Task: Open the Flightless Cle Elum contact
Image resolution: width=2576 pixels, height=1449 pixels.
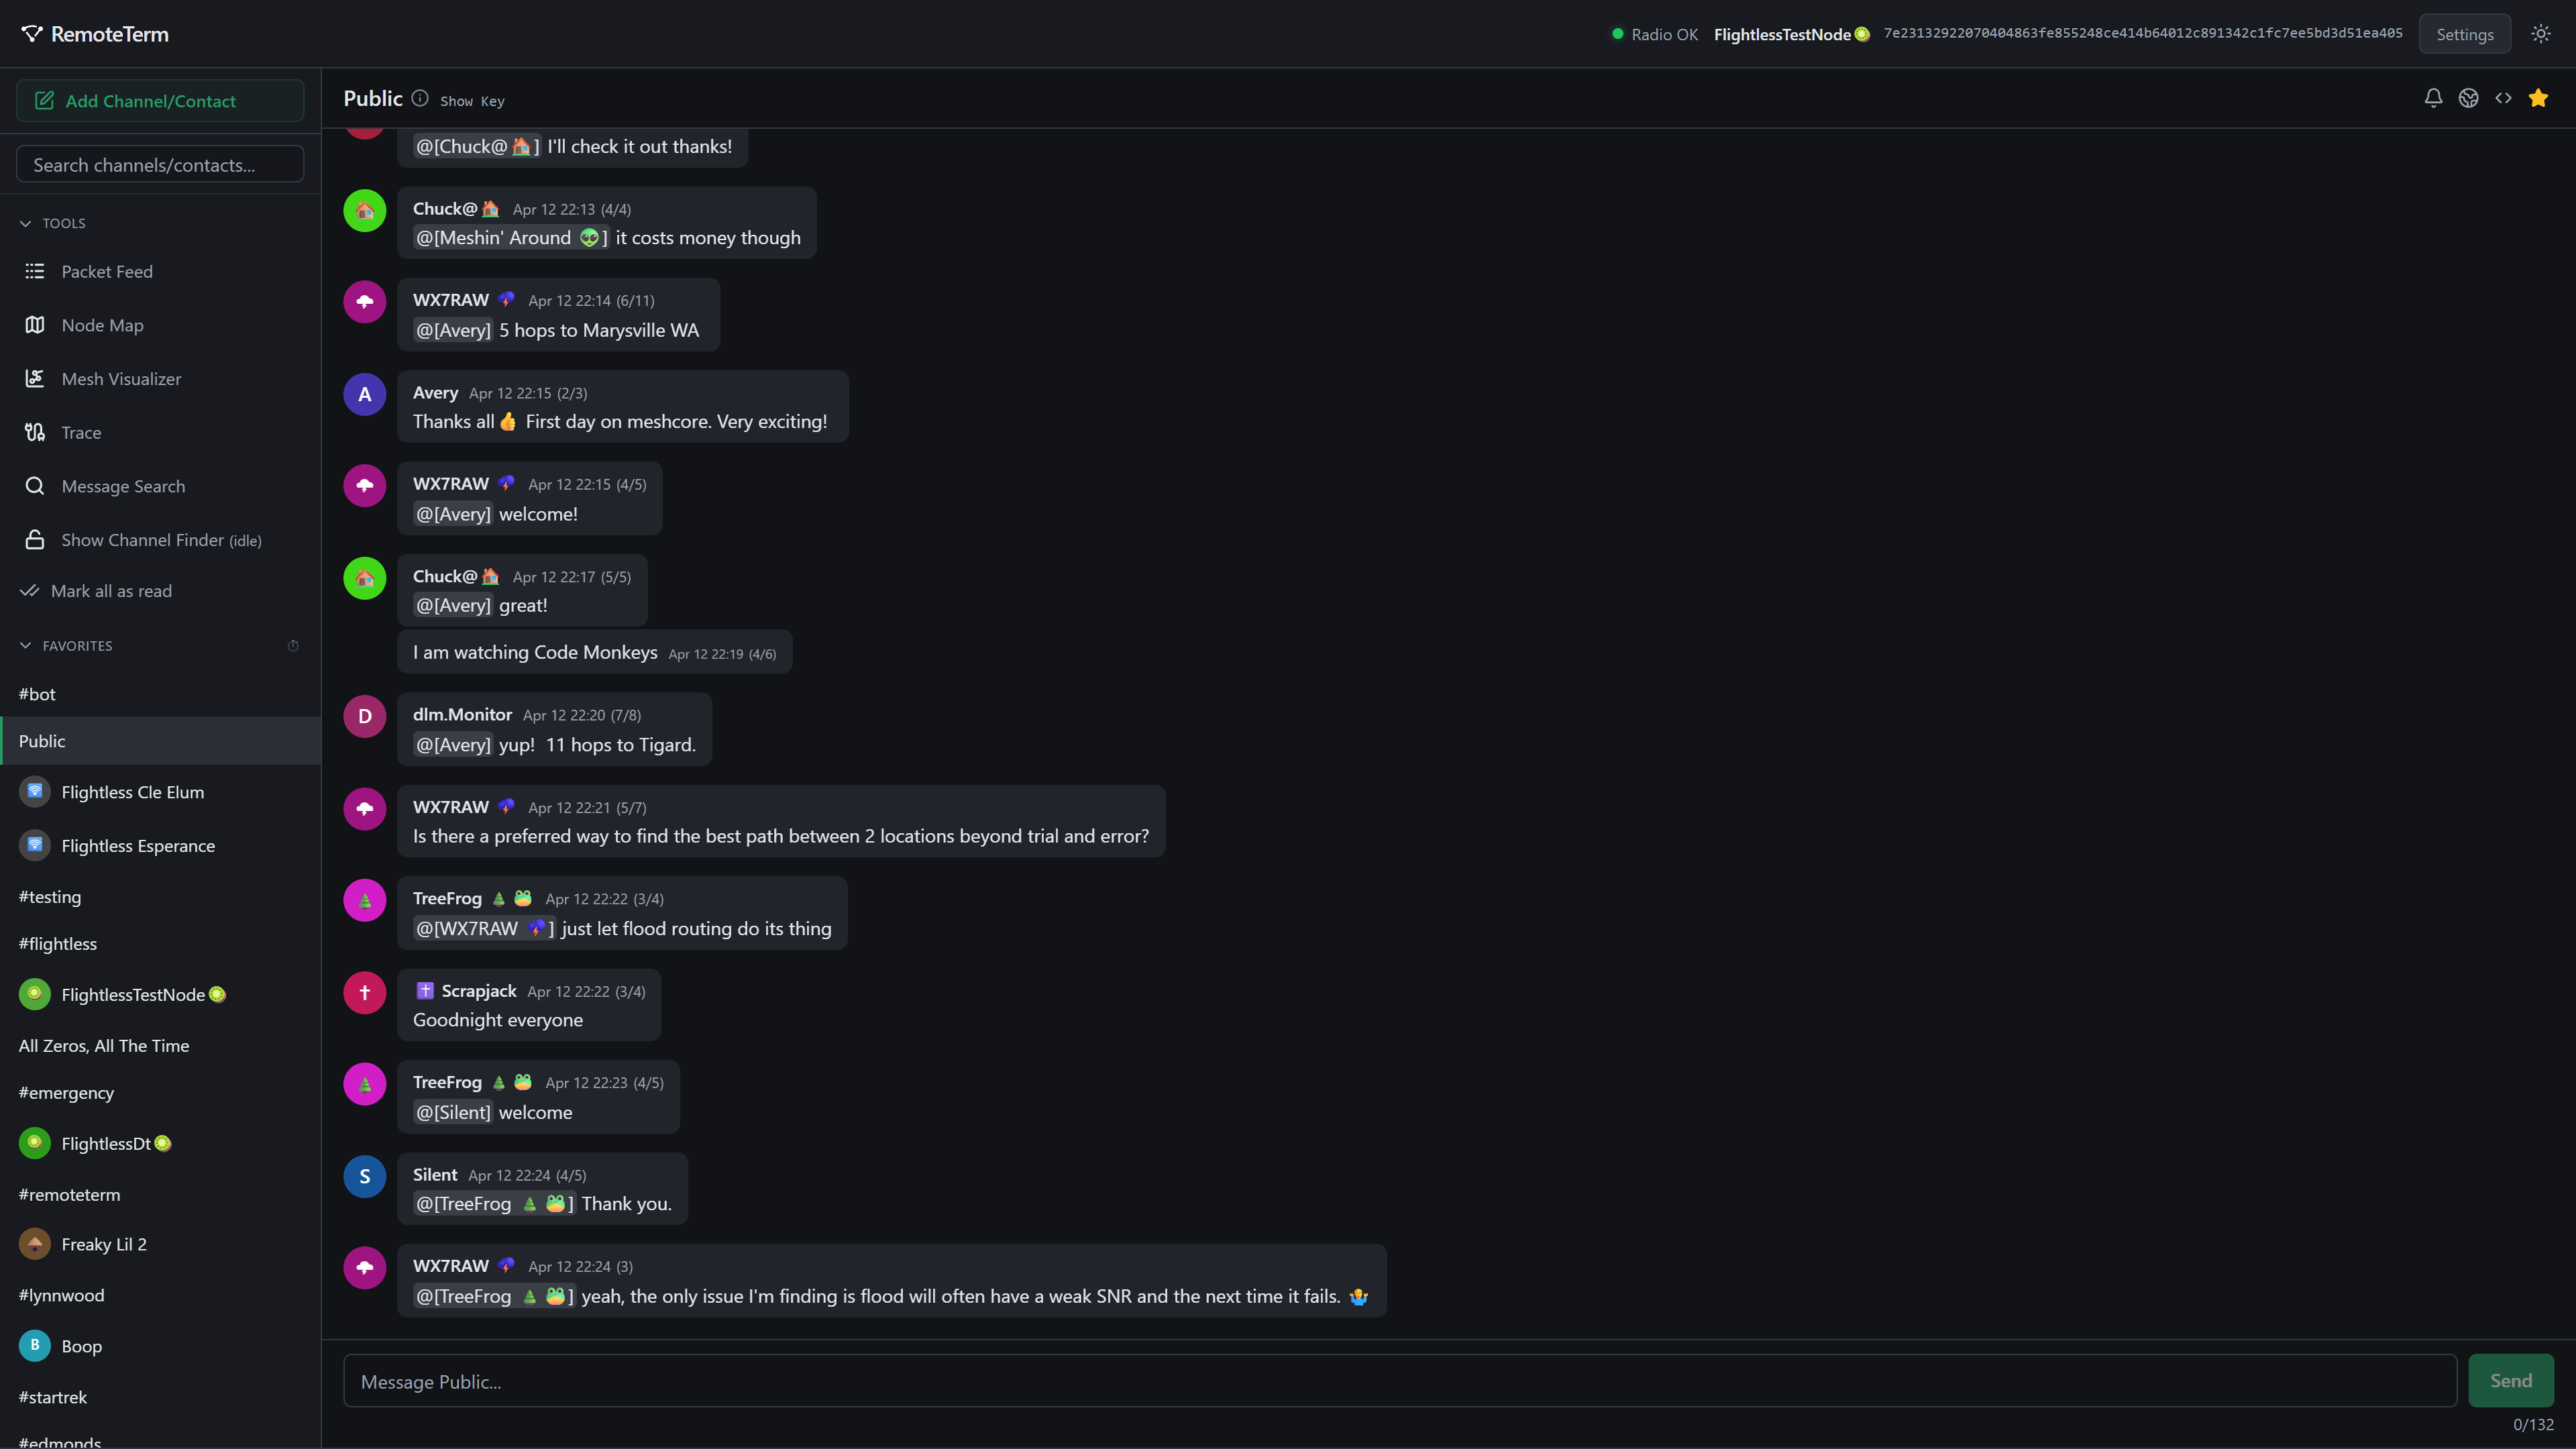Action: point(132,792)
